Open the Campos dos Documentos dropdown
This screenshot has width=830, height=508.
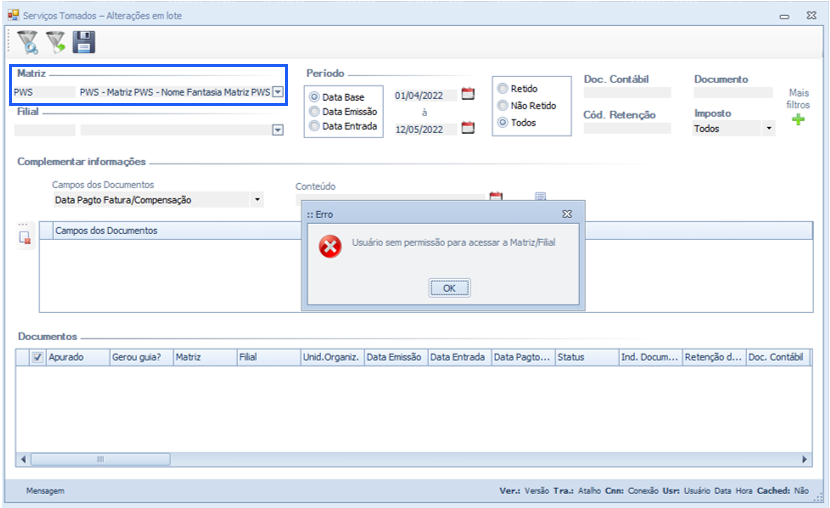[x=257, y=200]
